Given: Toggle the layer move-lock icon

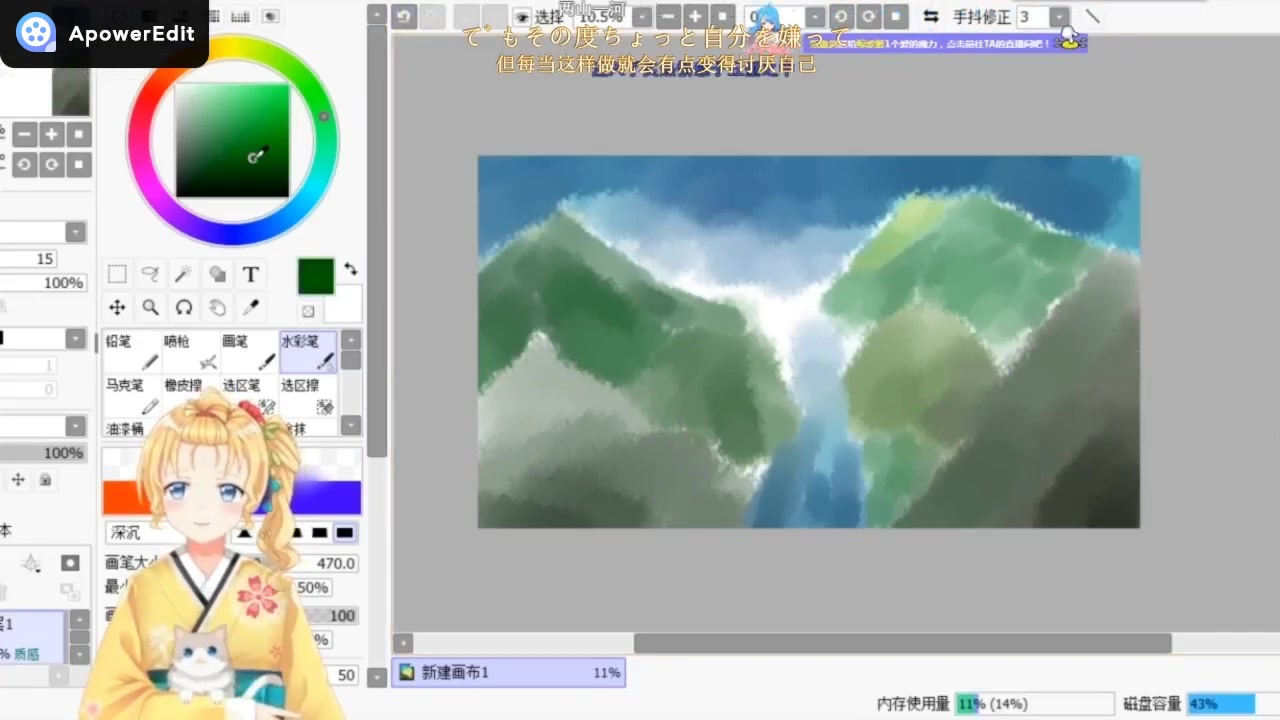Looking at the screenshot, I should (18, 480).
